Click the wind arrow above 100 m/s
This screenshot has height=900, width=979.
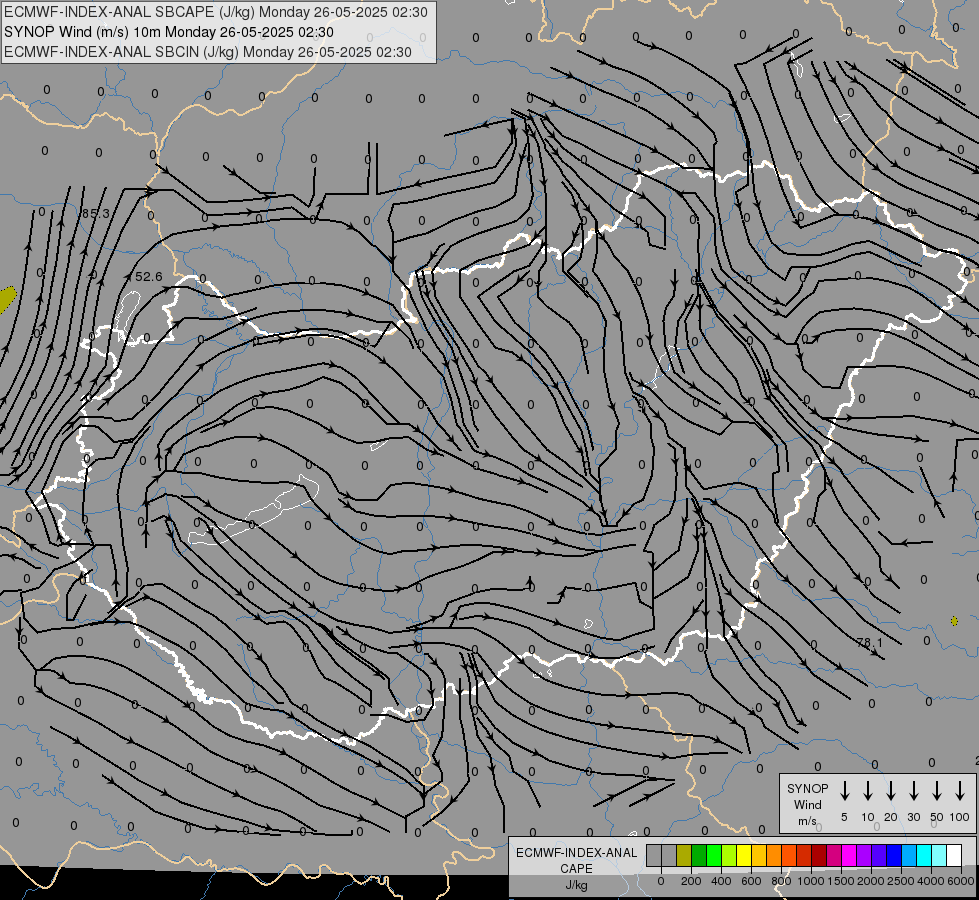pos(960,791)
